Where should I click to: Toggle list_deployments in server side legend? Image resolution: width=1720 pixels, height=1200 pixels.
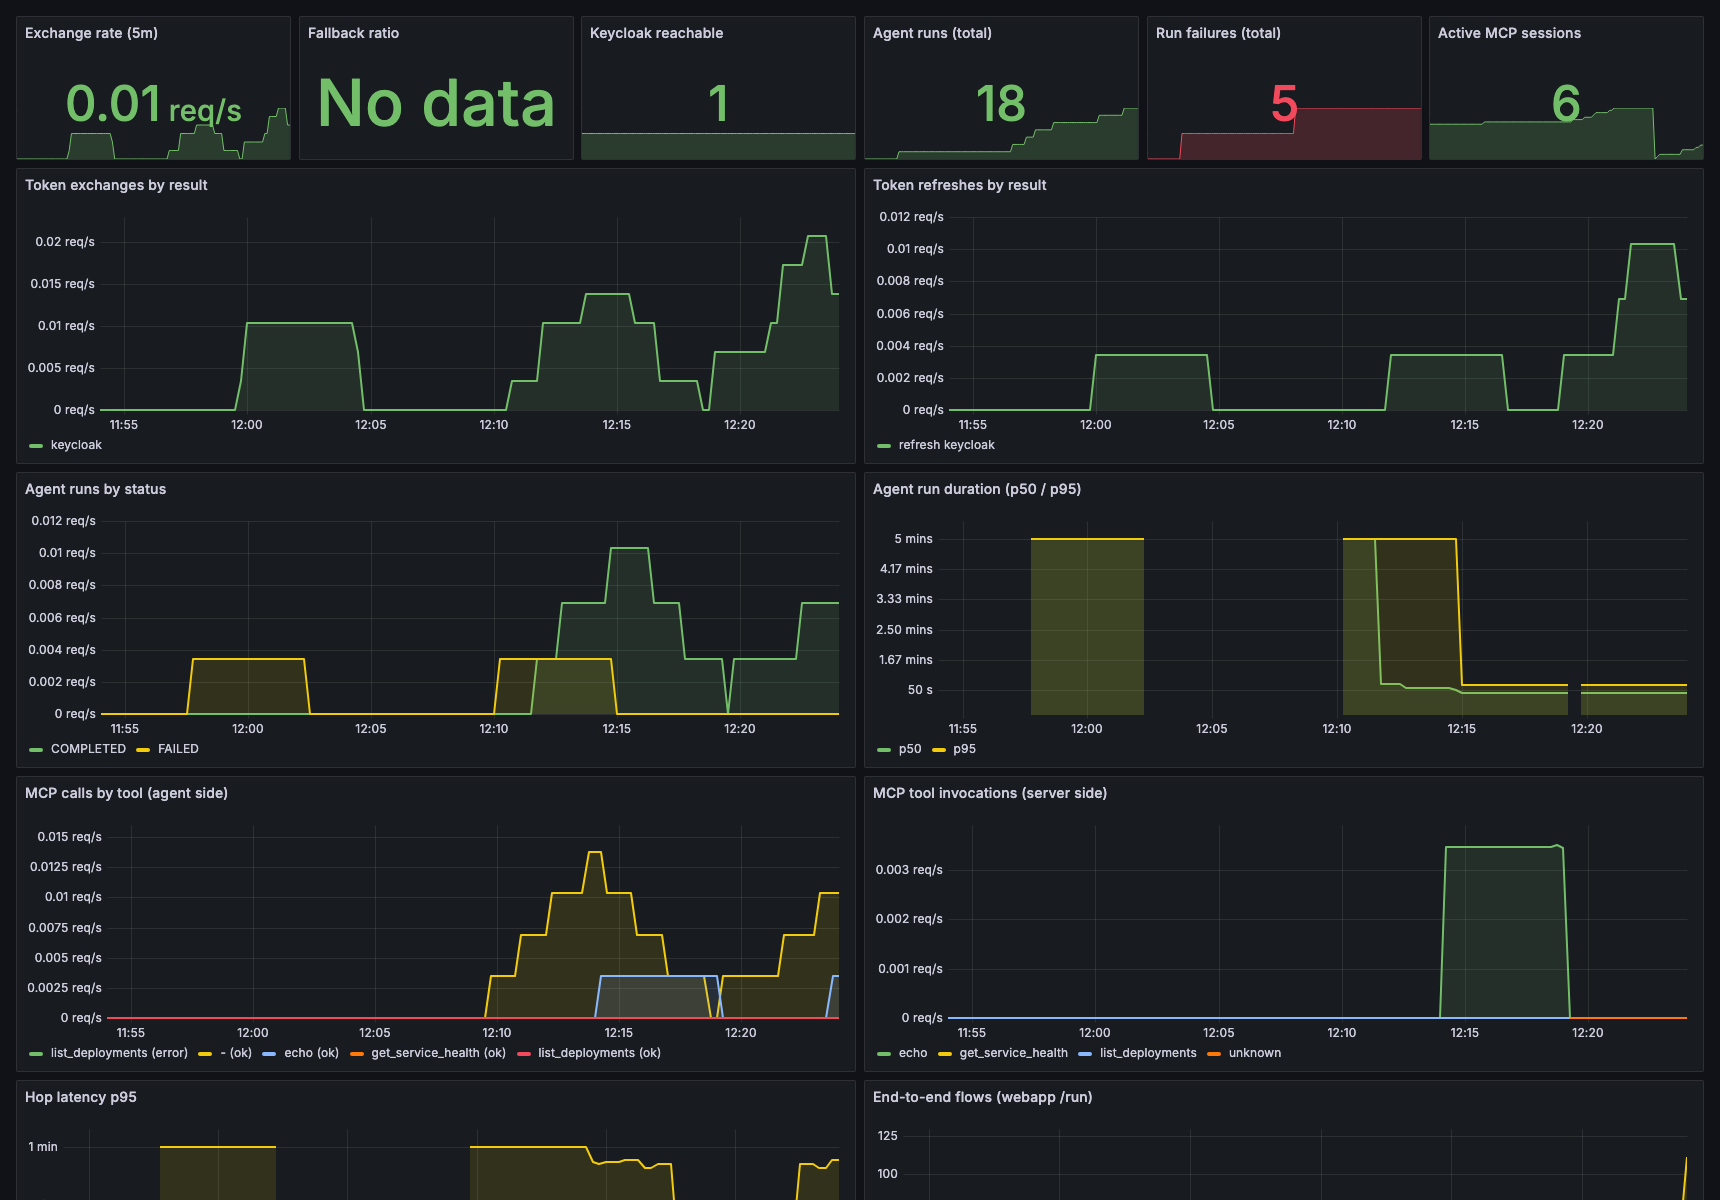point(1148,1053)
